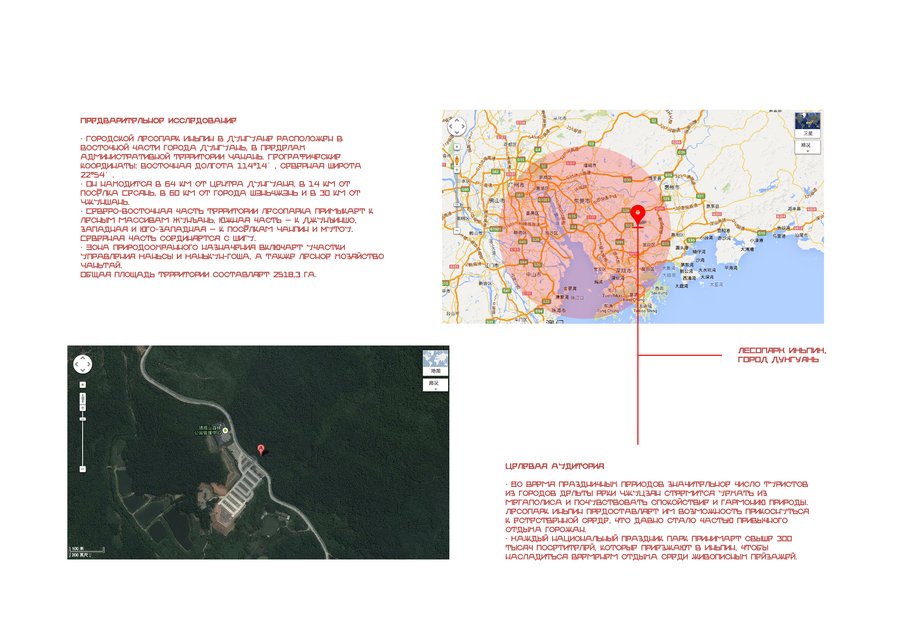Screen dimensions: 900x642
Task: Click the 广州市 city label on the street map
Action: pyautogui.click(x=515, y=185)
